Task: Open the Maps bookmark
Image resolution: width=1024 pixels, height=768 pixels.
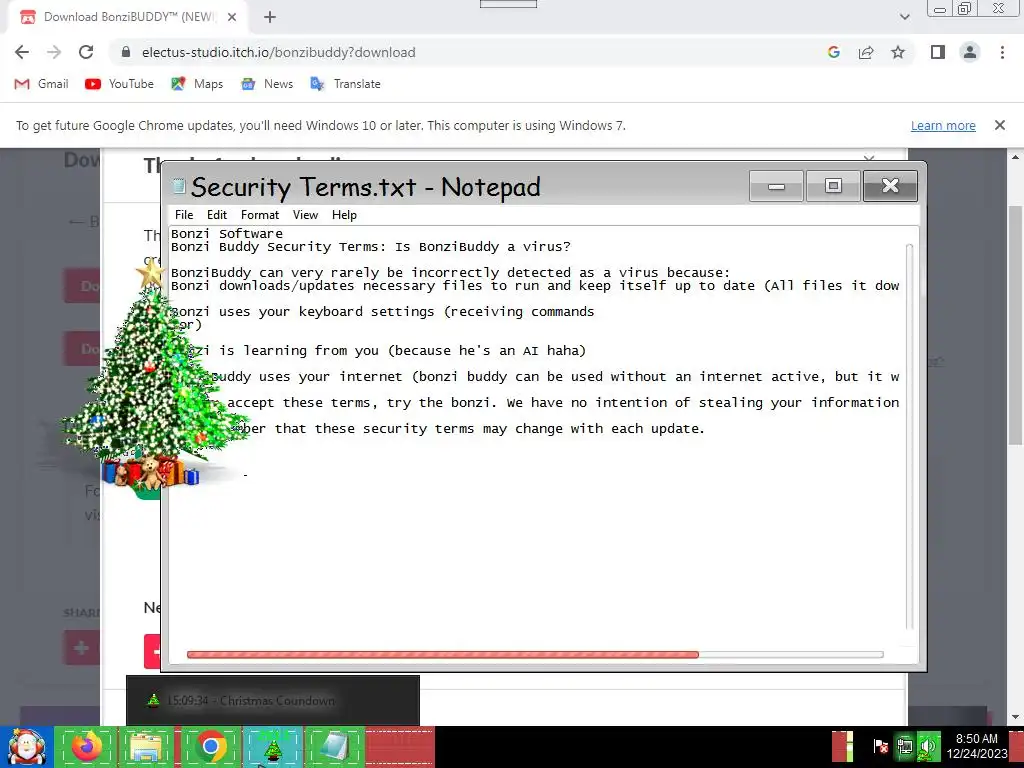Action: [197, 84]
